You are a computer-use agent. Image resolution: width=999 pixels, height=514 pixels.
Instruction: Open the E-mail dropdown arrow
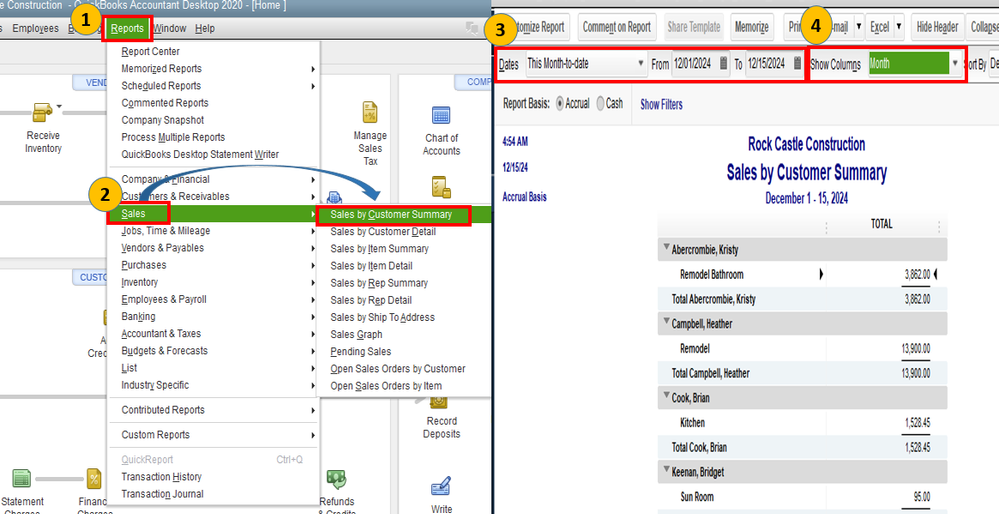tap(859, 27)
